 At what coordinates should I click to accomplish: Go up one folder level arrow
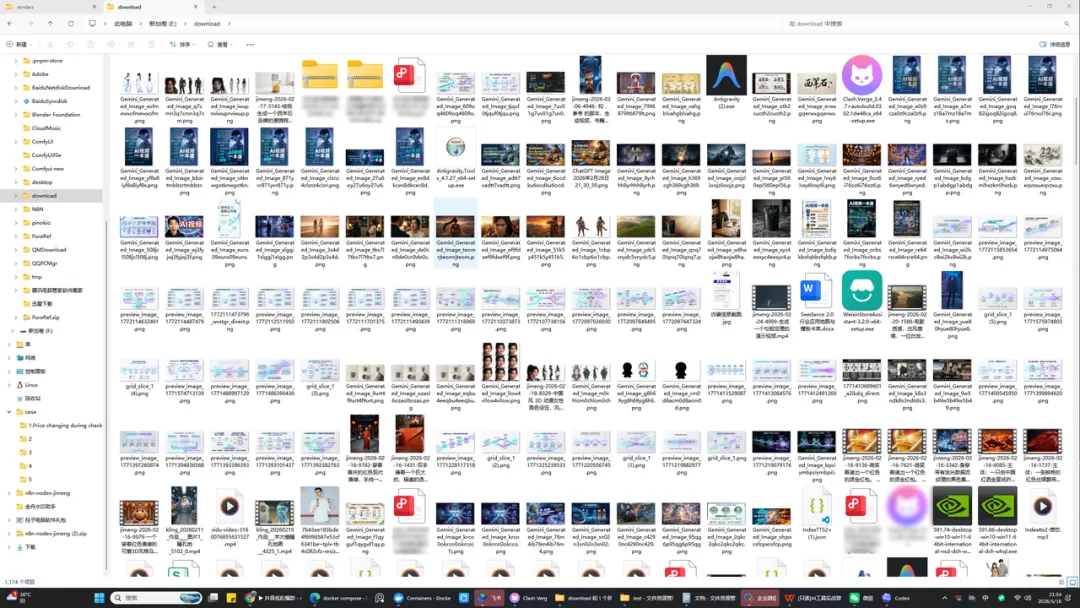point(50,23)
